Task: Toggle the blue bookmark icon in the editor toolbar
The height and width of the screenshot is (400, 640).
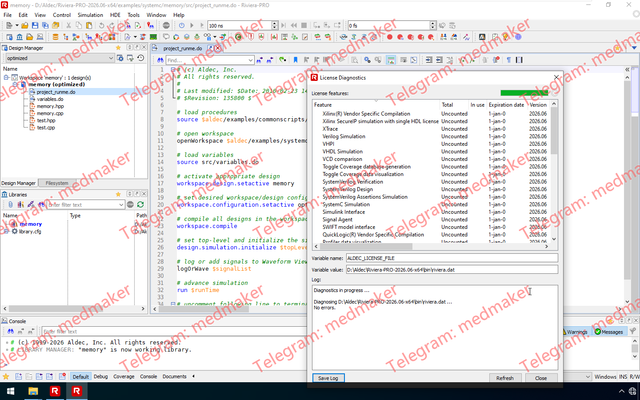Action: point(296,60)
